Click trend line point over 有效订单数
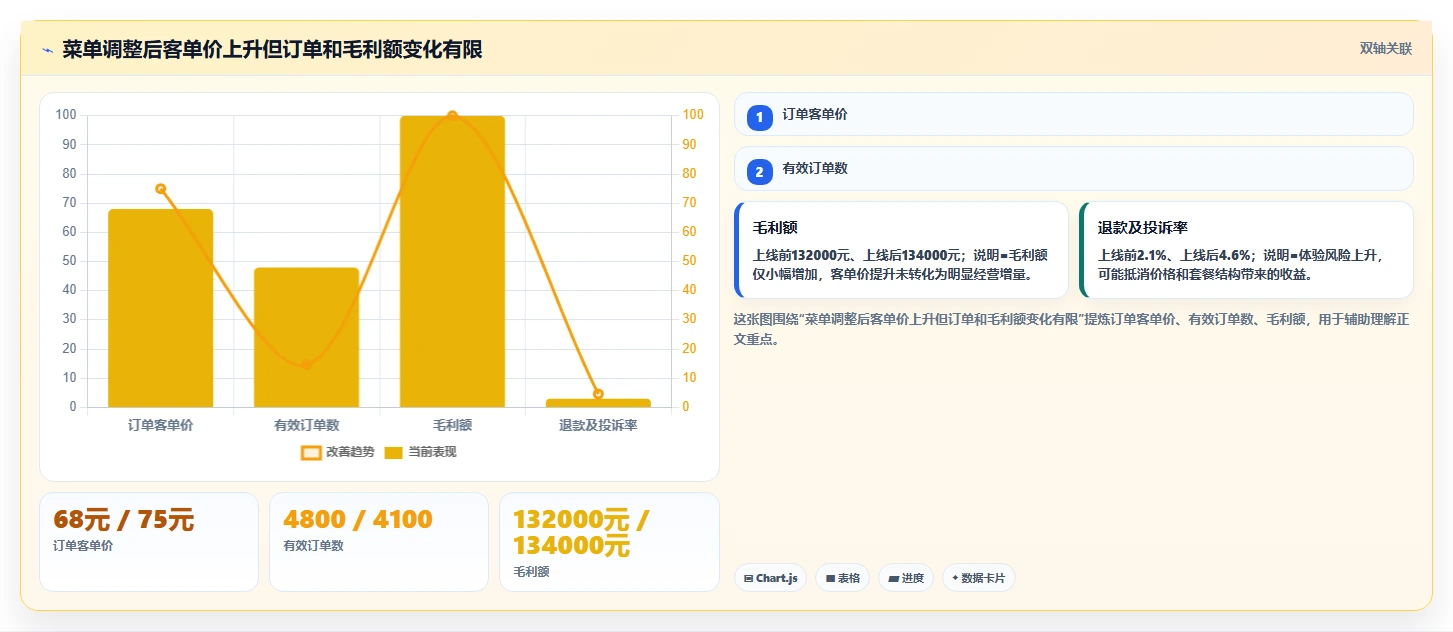The width and height of the screenshot is (1453, 632). 306,365
